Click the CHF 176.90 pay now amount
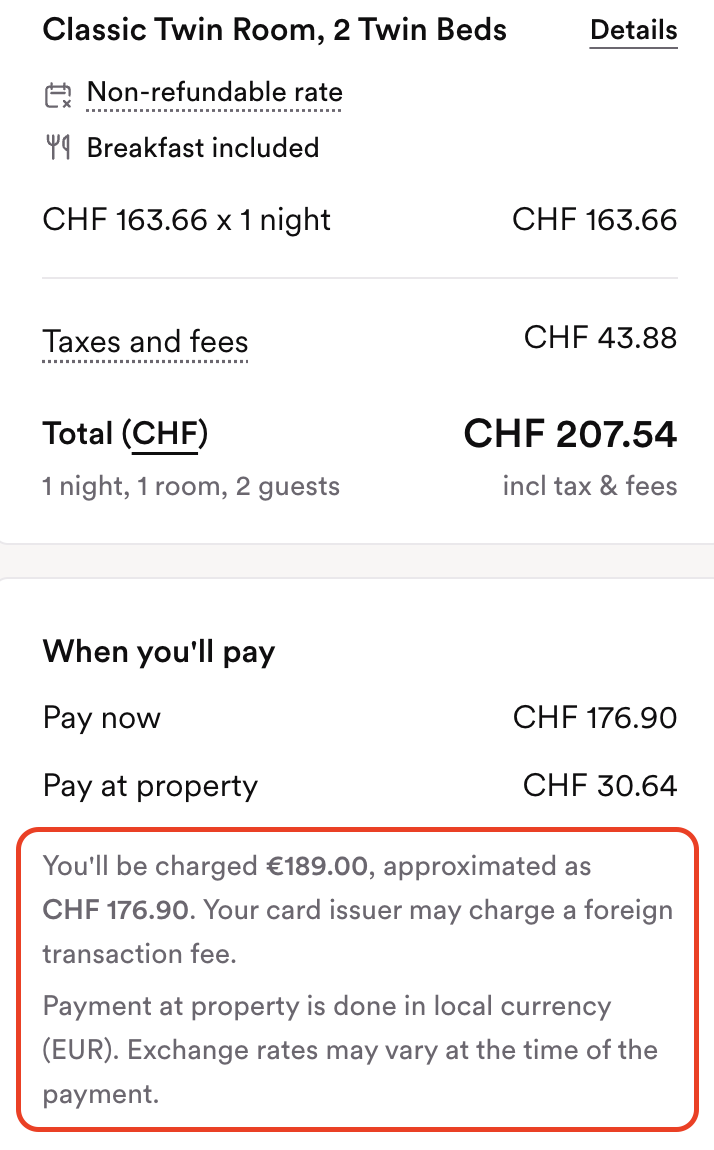The width and height of the screenshot is (714, 1150). [595, 717]
